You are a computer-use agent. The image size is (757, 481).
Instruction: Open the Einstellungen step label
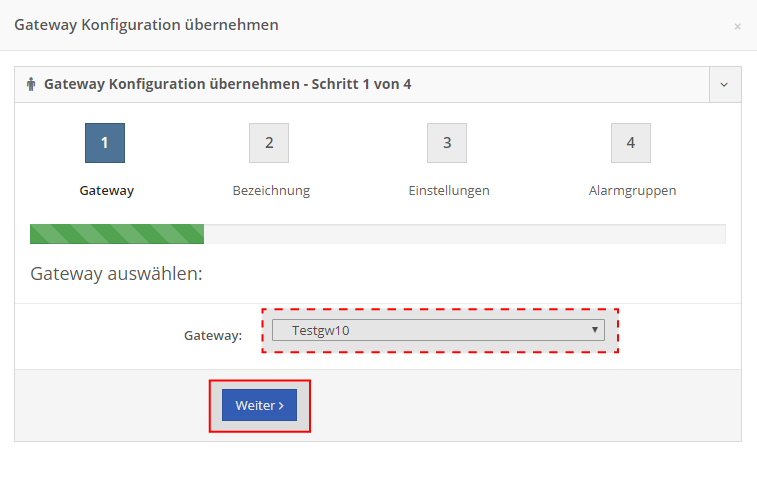pyautogui.click(x=449, y=191)
